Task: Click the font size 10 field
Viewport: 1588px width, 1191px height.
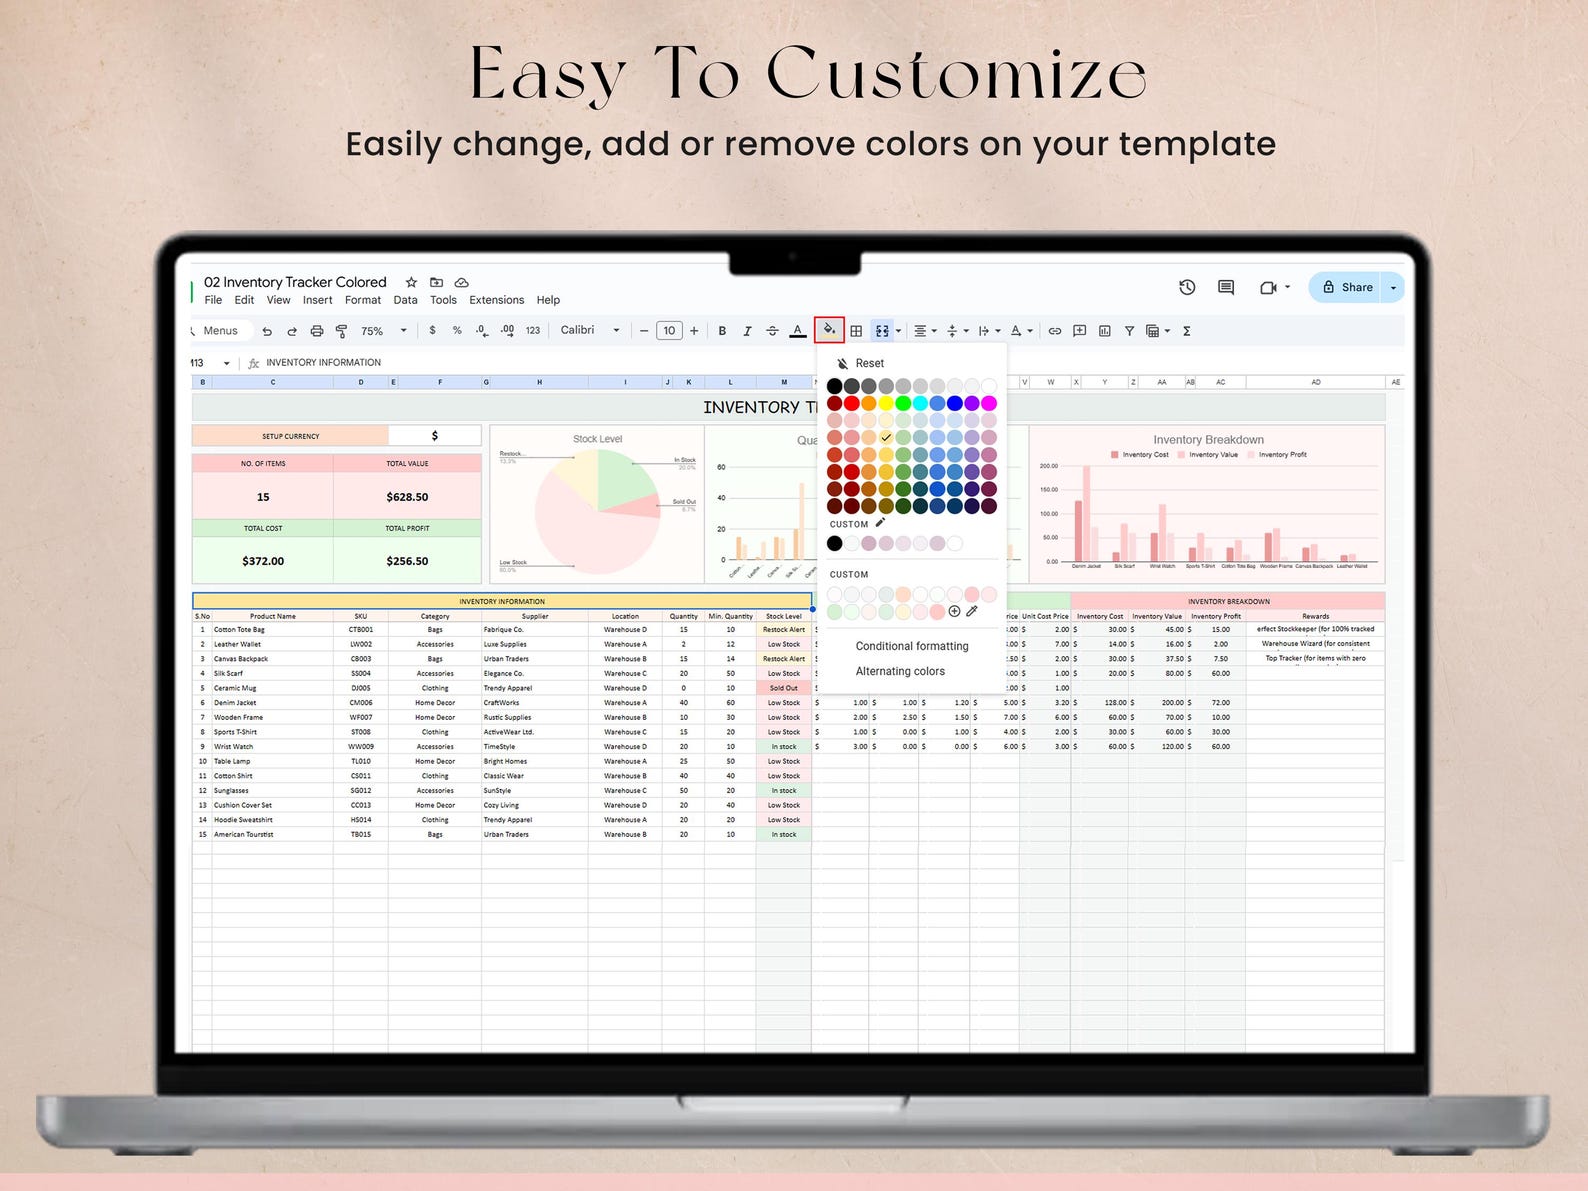Action: tap(669, 331)
